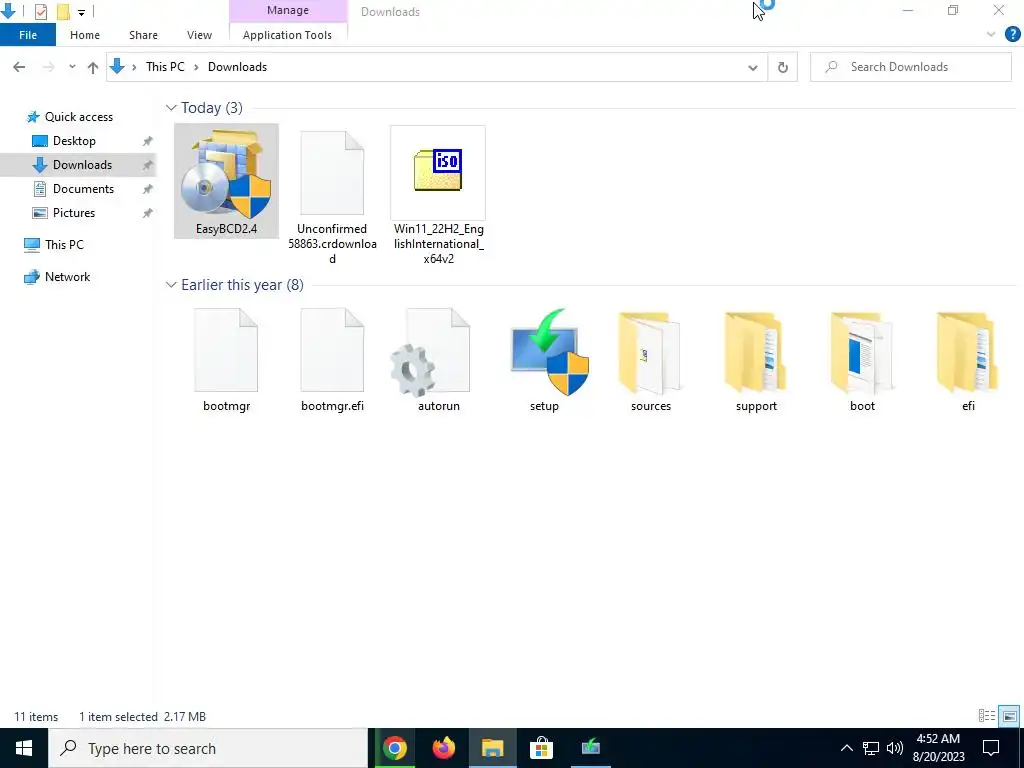Select the boot folder
The height and width of the screenshot is (768, 1024).
click(862, 353)
